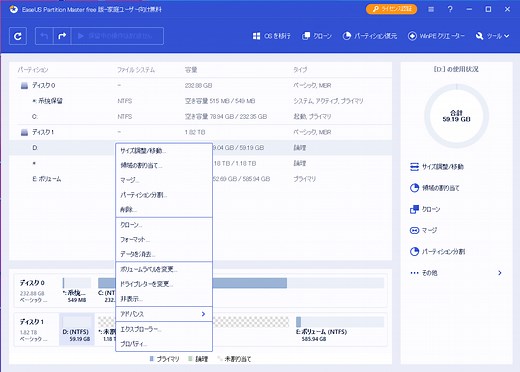
Task: Open the help question mark icon
Action: click(x=450, y=9)
